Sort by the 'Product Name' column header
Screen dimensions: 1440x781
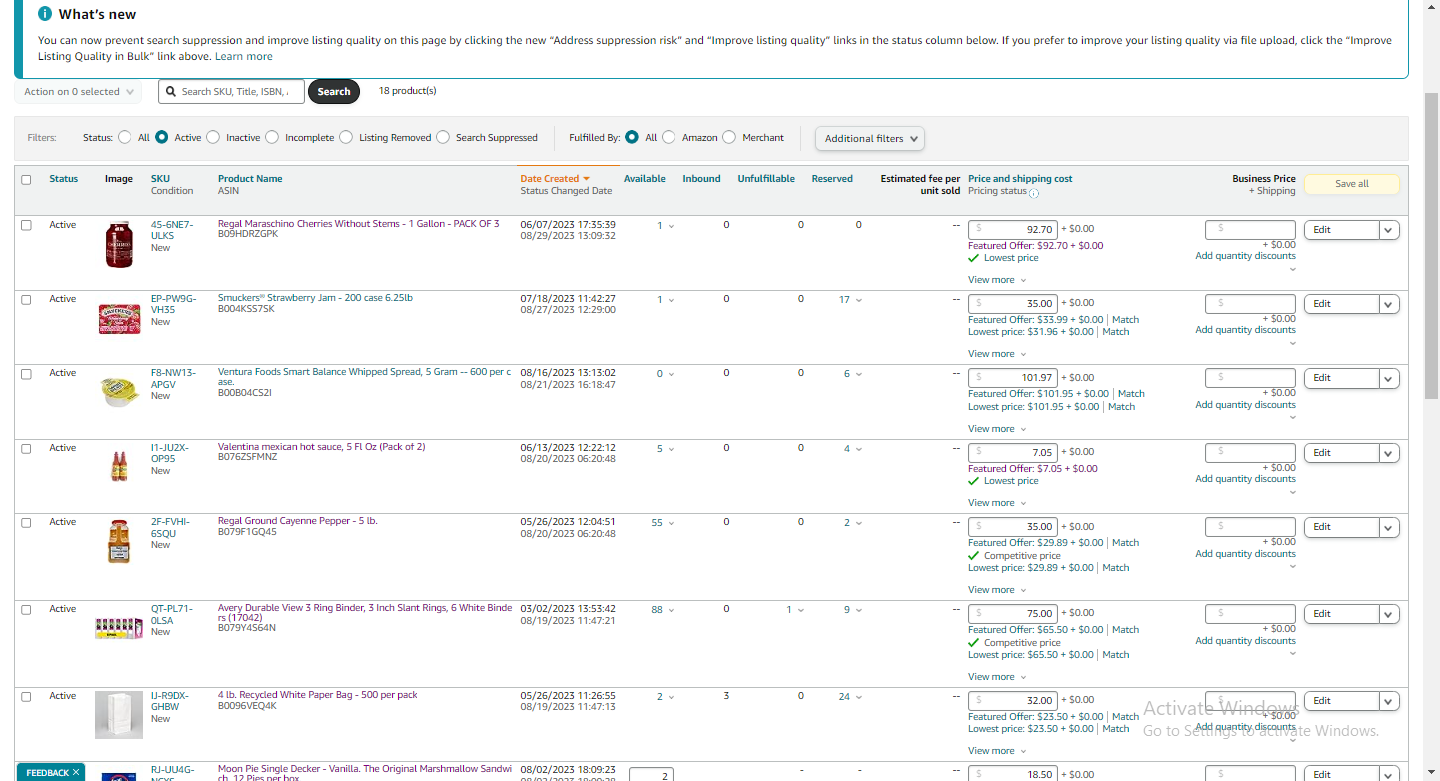tap(250, 179)
